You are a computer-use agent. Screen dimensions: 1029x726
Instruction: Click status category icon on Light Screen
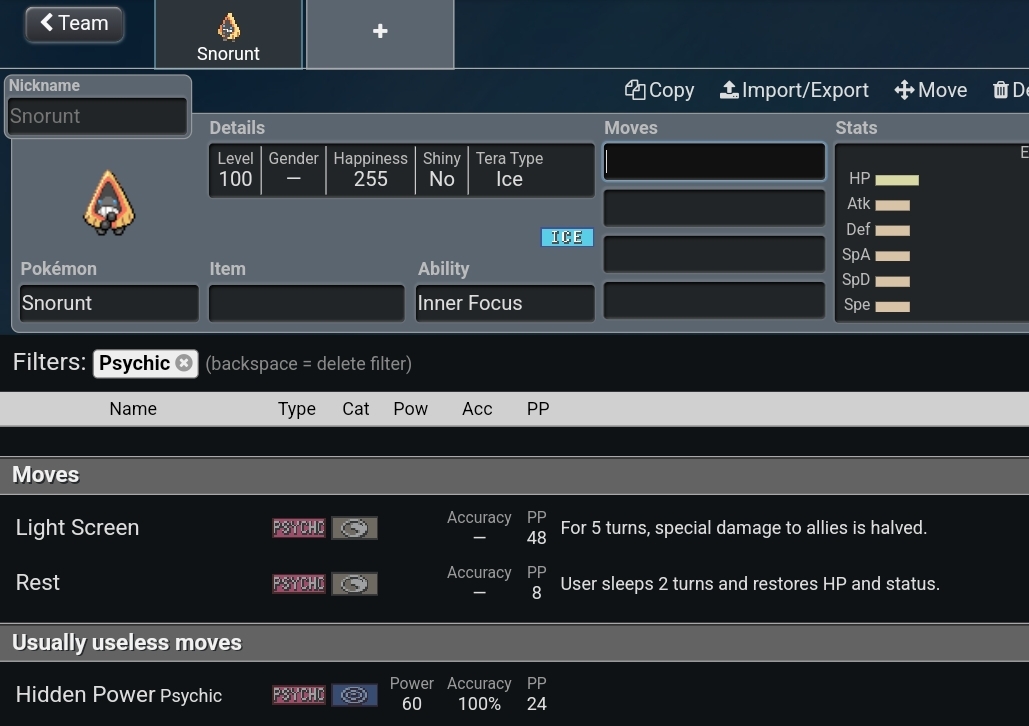354,528
